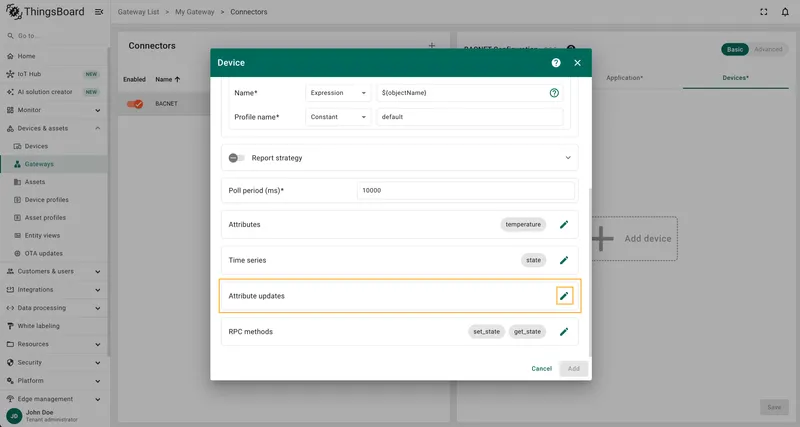Enable the Report strategy toggle

coord(236,158)
